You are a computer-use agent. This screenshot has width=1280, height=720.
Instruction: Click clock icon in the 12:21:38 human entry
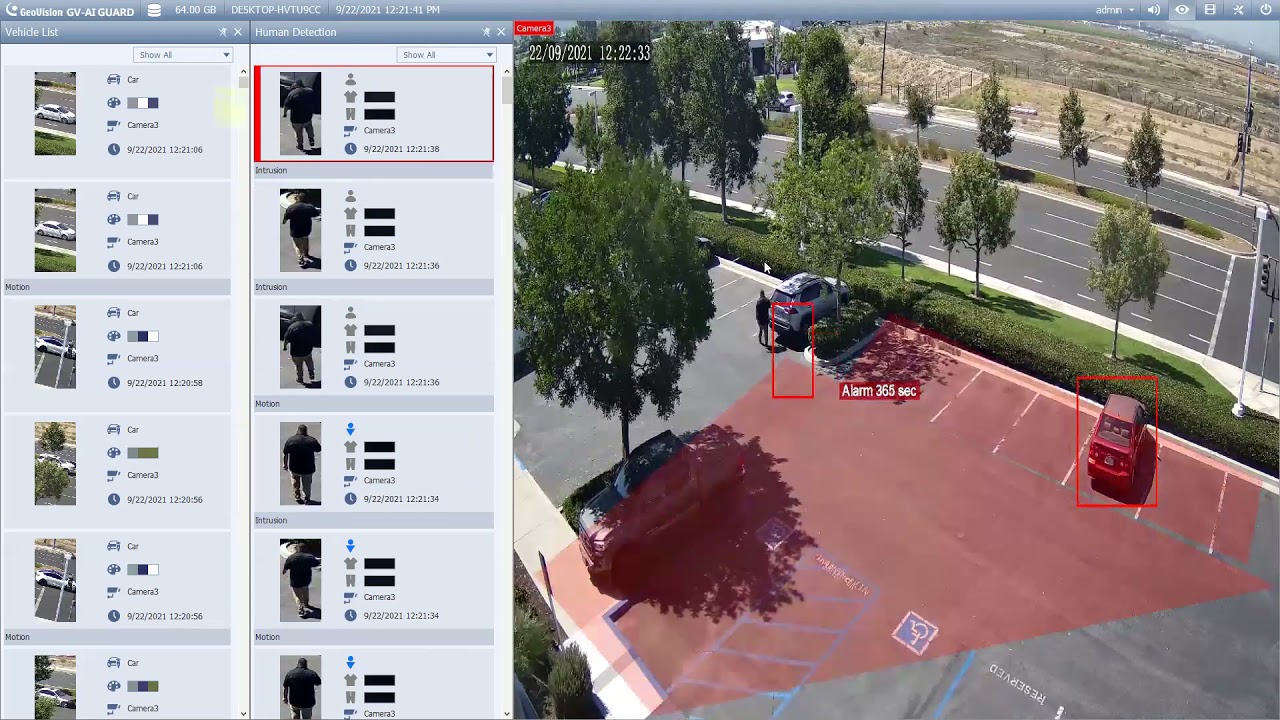[350, 149]
